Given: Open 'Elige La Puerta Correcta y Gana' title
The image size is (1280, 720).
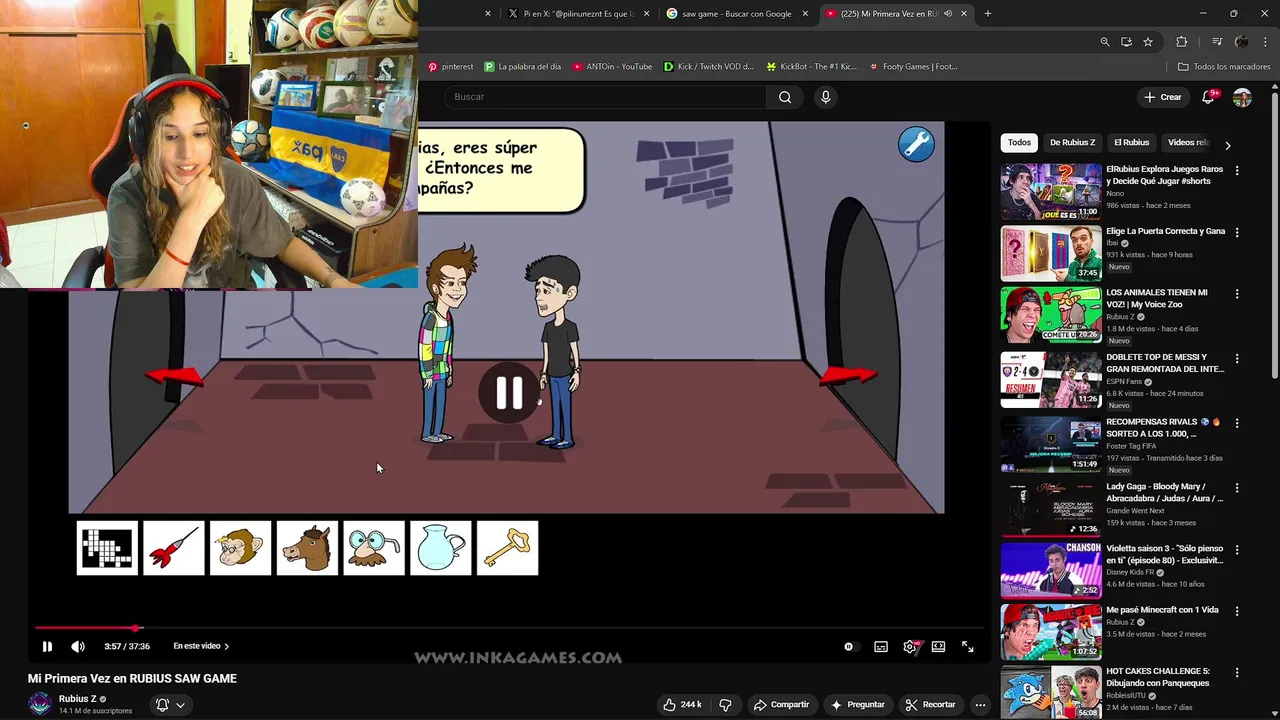Looking at the screenshot, I should (1165, 231).
